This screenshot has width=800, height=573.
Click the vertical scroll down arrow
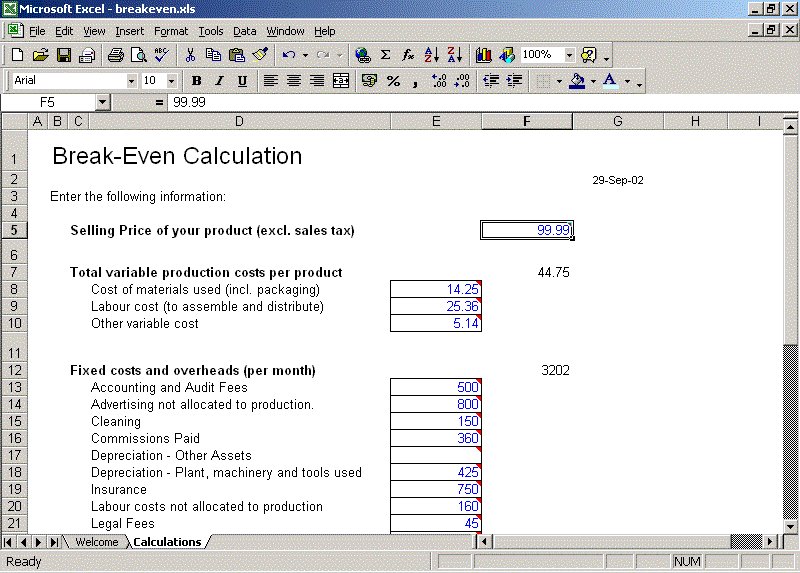pyautogui.click(x=790, y=527)
